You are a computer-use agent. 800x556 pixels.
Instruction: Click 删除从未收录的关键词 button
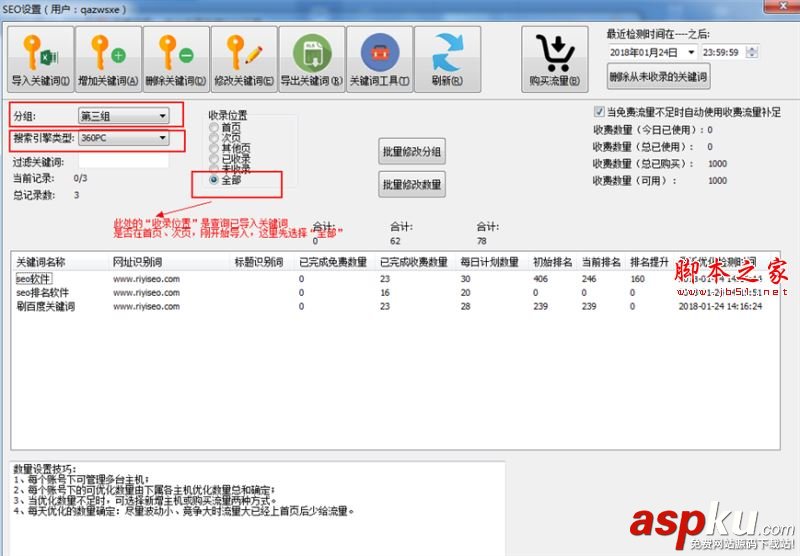click(658, 77)
